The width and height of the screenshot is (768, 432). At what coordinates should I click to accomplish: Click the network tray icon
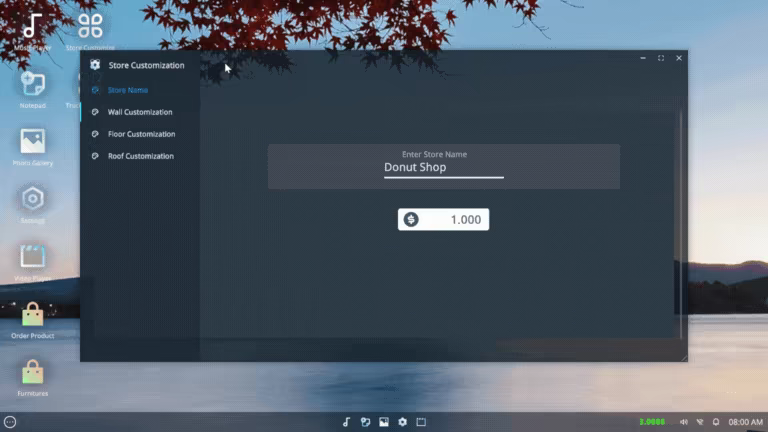point(700,422)
